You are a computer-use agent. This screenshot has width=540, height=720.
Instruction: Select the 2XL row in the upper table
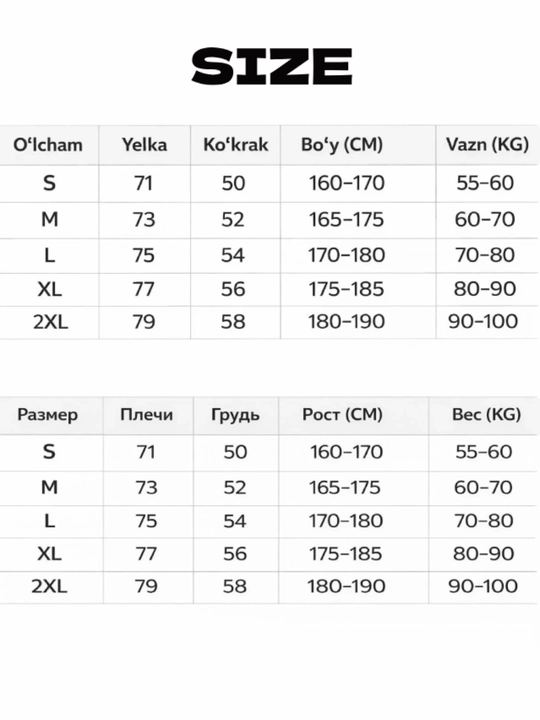[x=270, y=322]
